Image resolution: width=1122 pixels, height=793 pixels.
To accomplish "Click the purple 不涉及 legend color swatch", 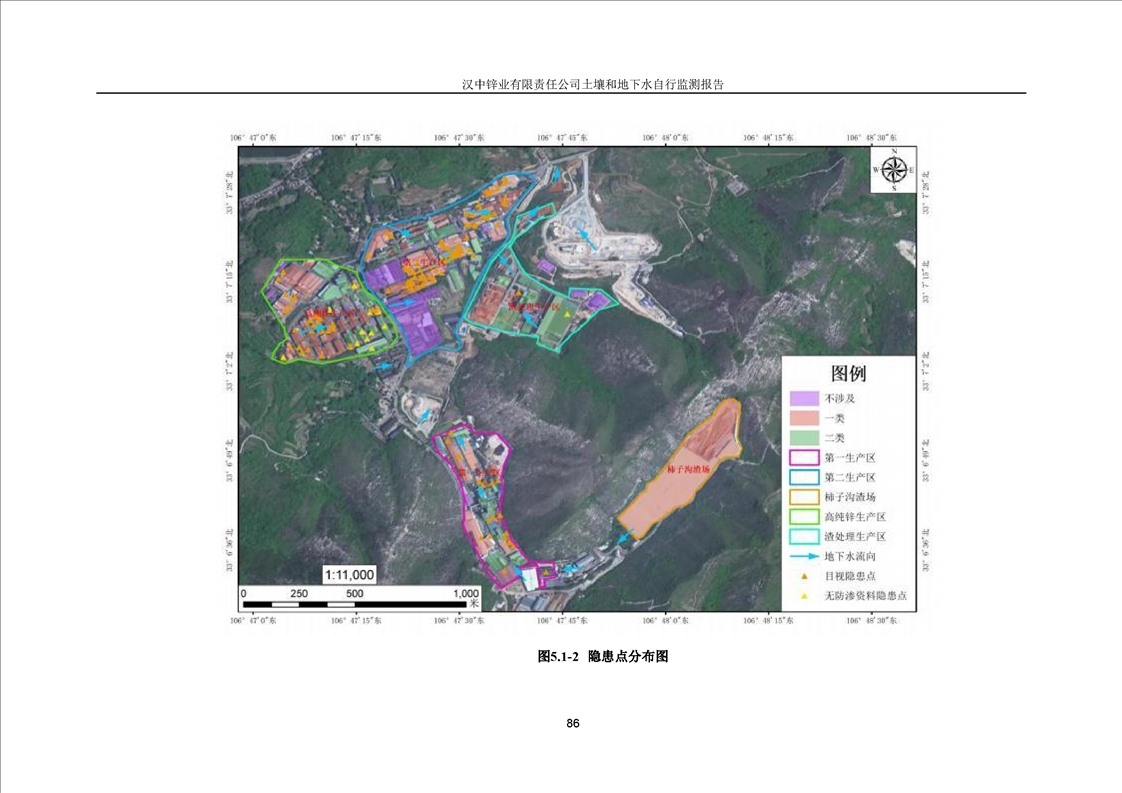I will point(804,398).
